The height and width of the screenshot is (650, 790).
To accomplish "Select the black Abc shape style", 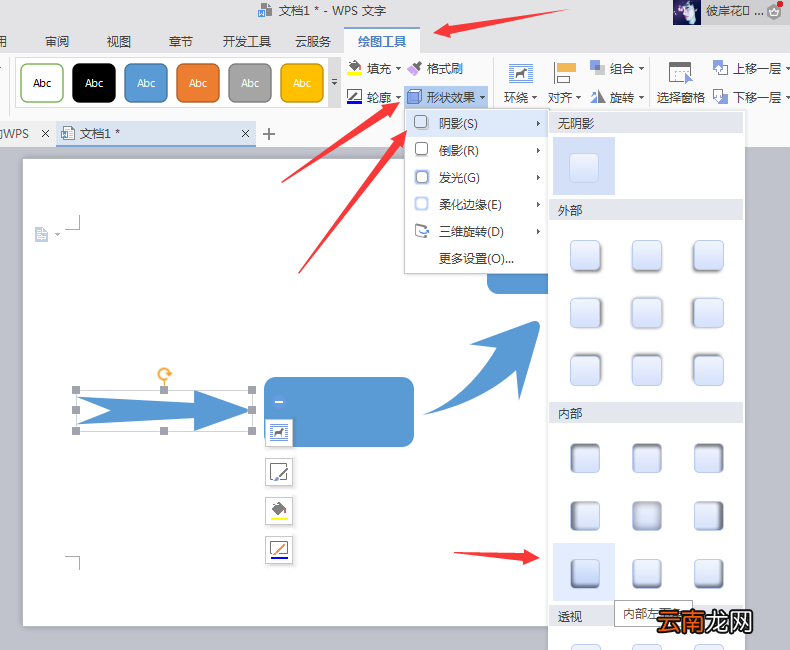I will coord(94,83).
